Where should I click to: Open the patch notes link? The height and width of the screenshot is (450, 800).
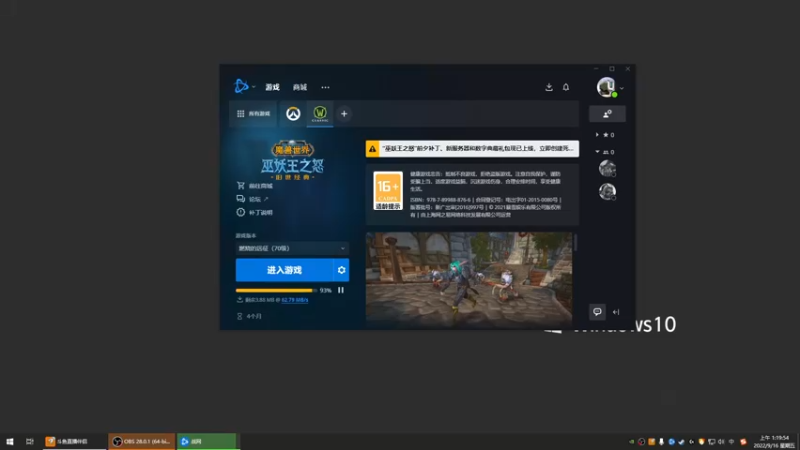(255, 212)
